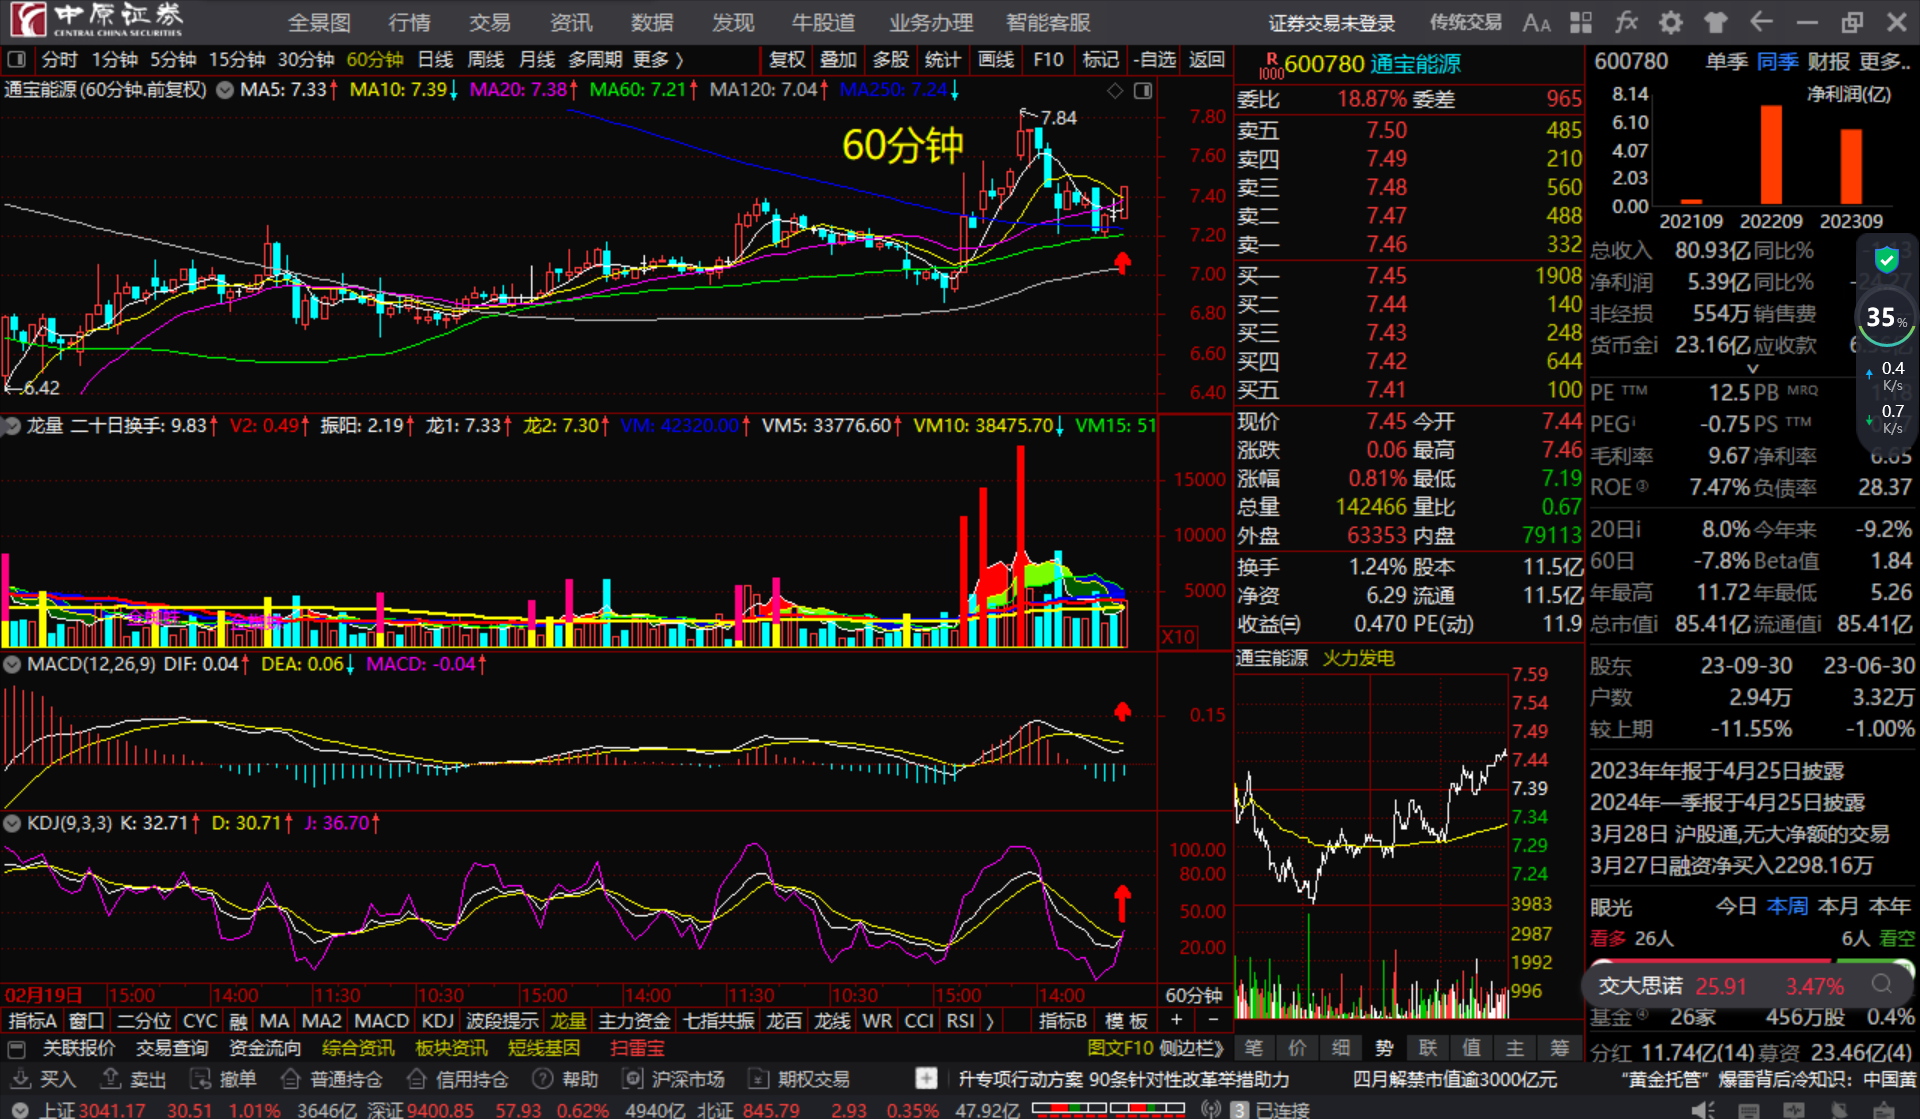Image resolution: width=1920 pixels, height=1119 pixels.
Task: Select the MACD indicator tab
Action: tap(382, 1021)
